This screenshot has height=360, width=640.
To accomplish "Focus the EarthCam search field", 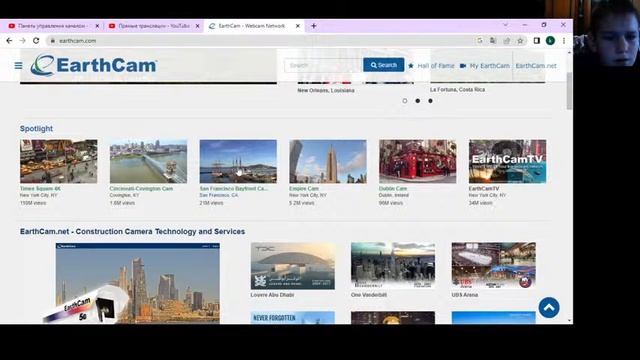I will pos(324,65).
